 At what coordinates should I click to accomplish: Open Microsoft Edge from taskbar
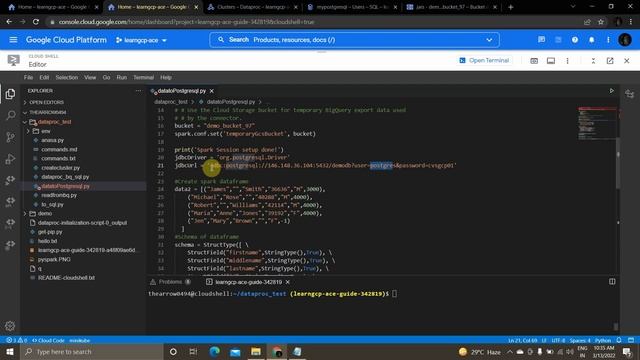(x=214, y=351)
